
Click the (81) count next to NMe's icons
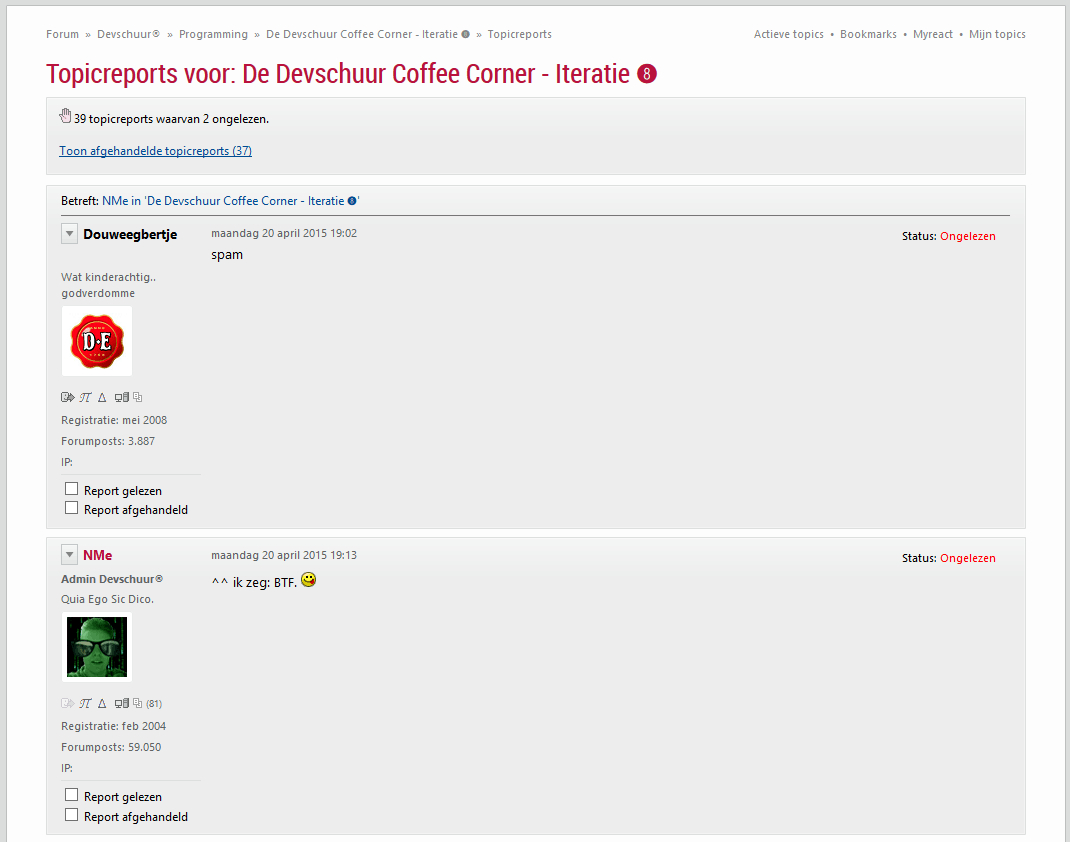(x=154, y=703)
